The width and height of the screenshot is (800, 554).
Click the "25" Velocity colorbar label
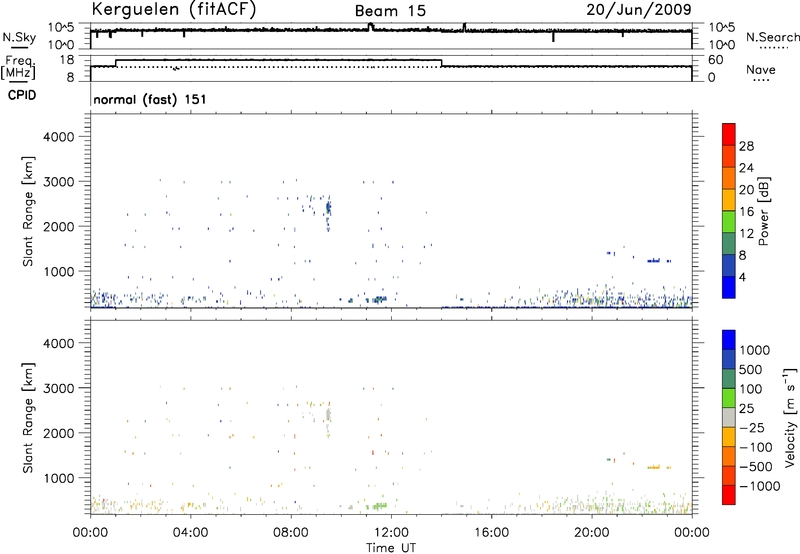747,408
